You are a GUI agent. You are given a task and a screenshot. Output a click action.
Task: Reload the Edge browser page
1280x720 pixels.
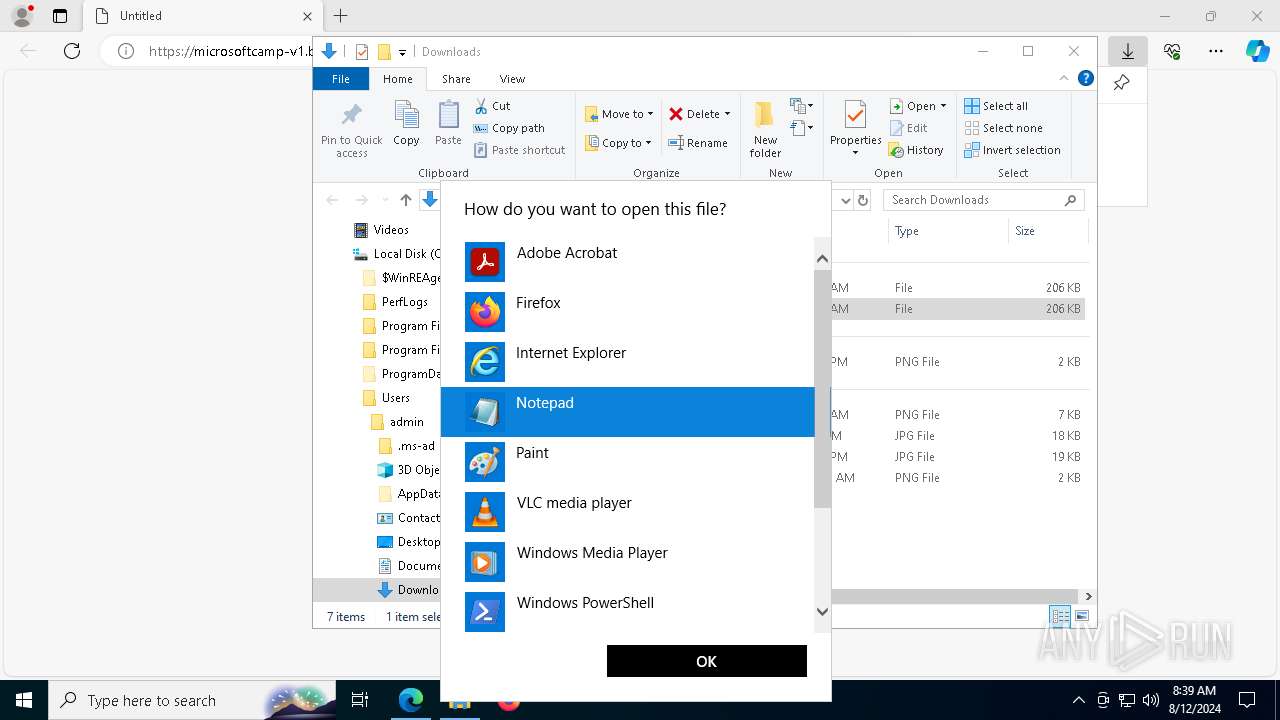(x=72, y=51)
